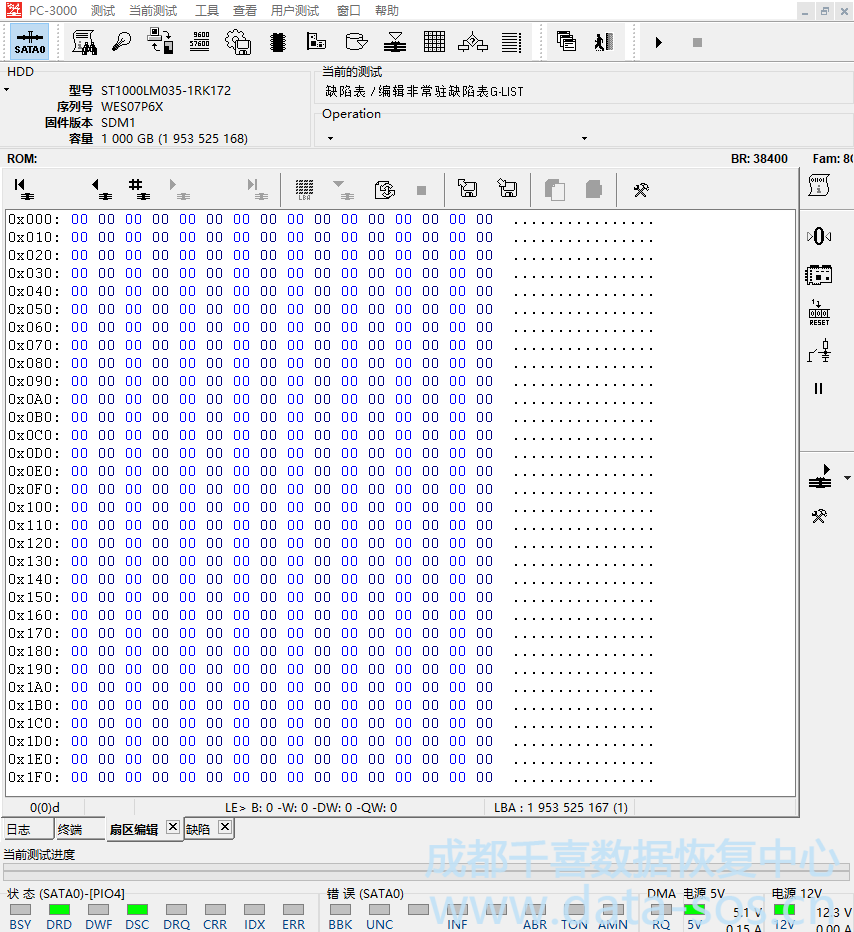Screen dimensions: 854x932
Task: Click the go-to sector number (#) icon
Action: pyautogui.click(x=138, y=188)
